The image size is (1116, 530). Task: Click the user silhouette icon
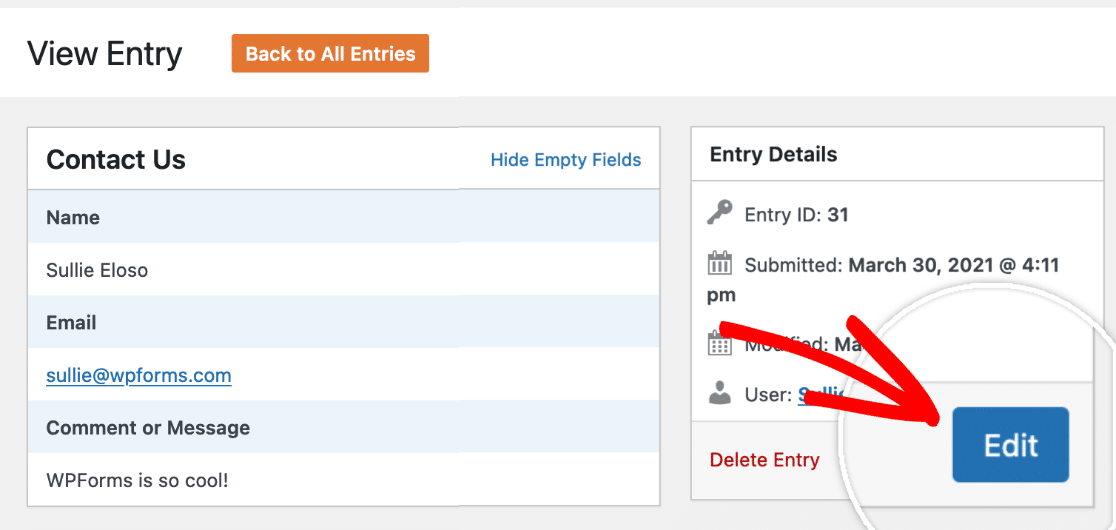[x=720, y=393]
